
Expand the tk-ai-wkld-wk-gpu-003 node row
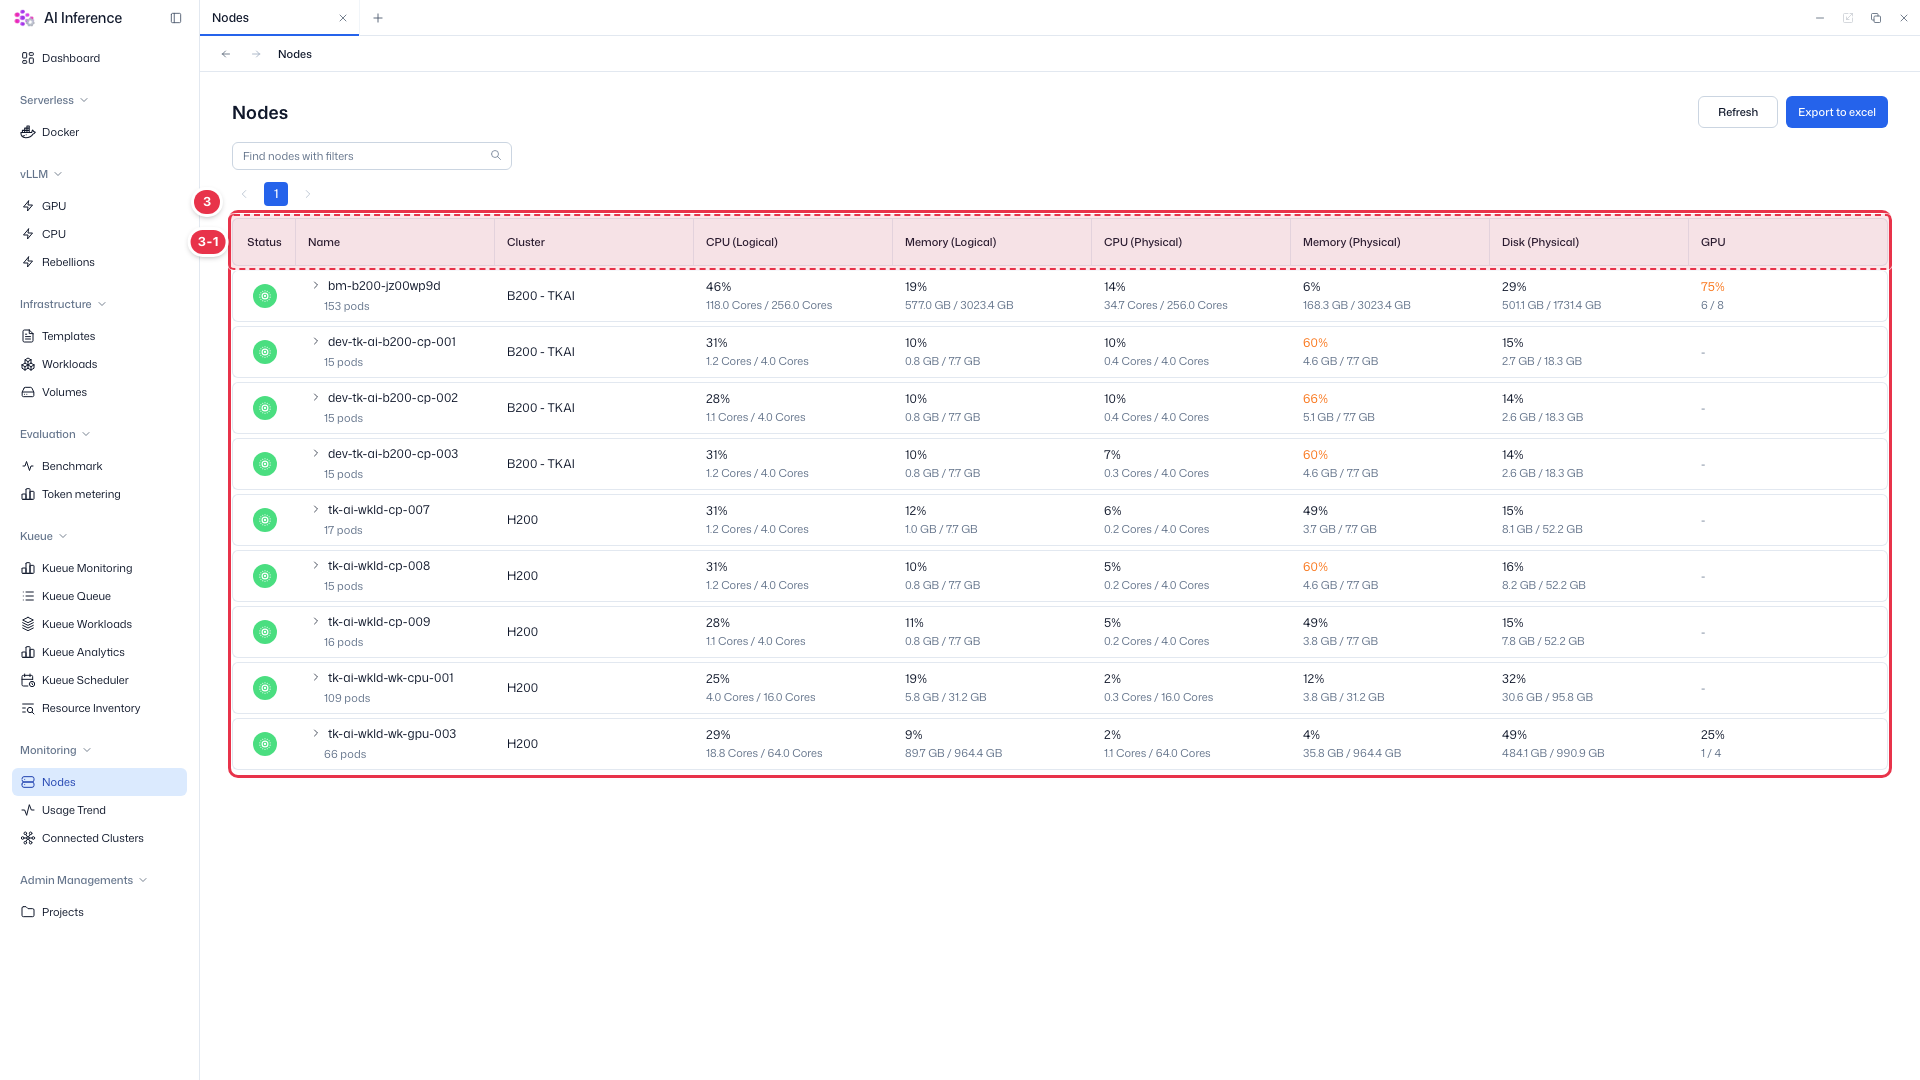316,733
